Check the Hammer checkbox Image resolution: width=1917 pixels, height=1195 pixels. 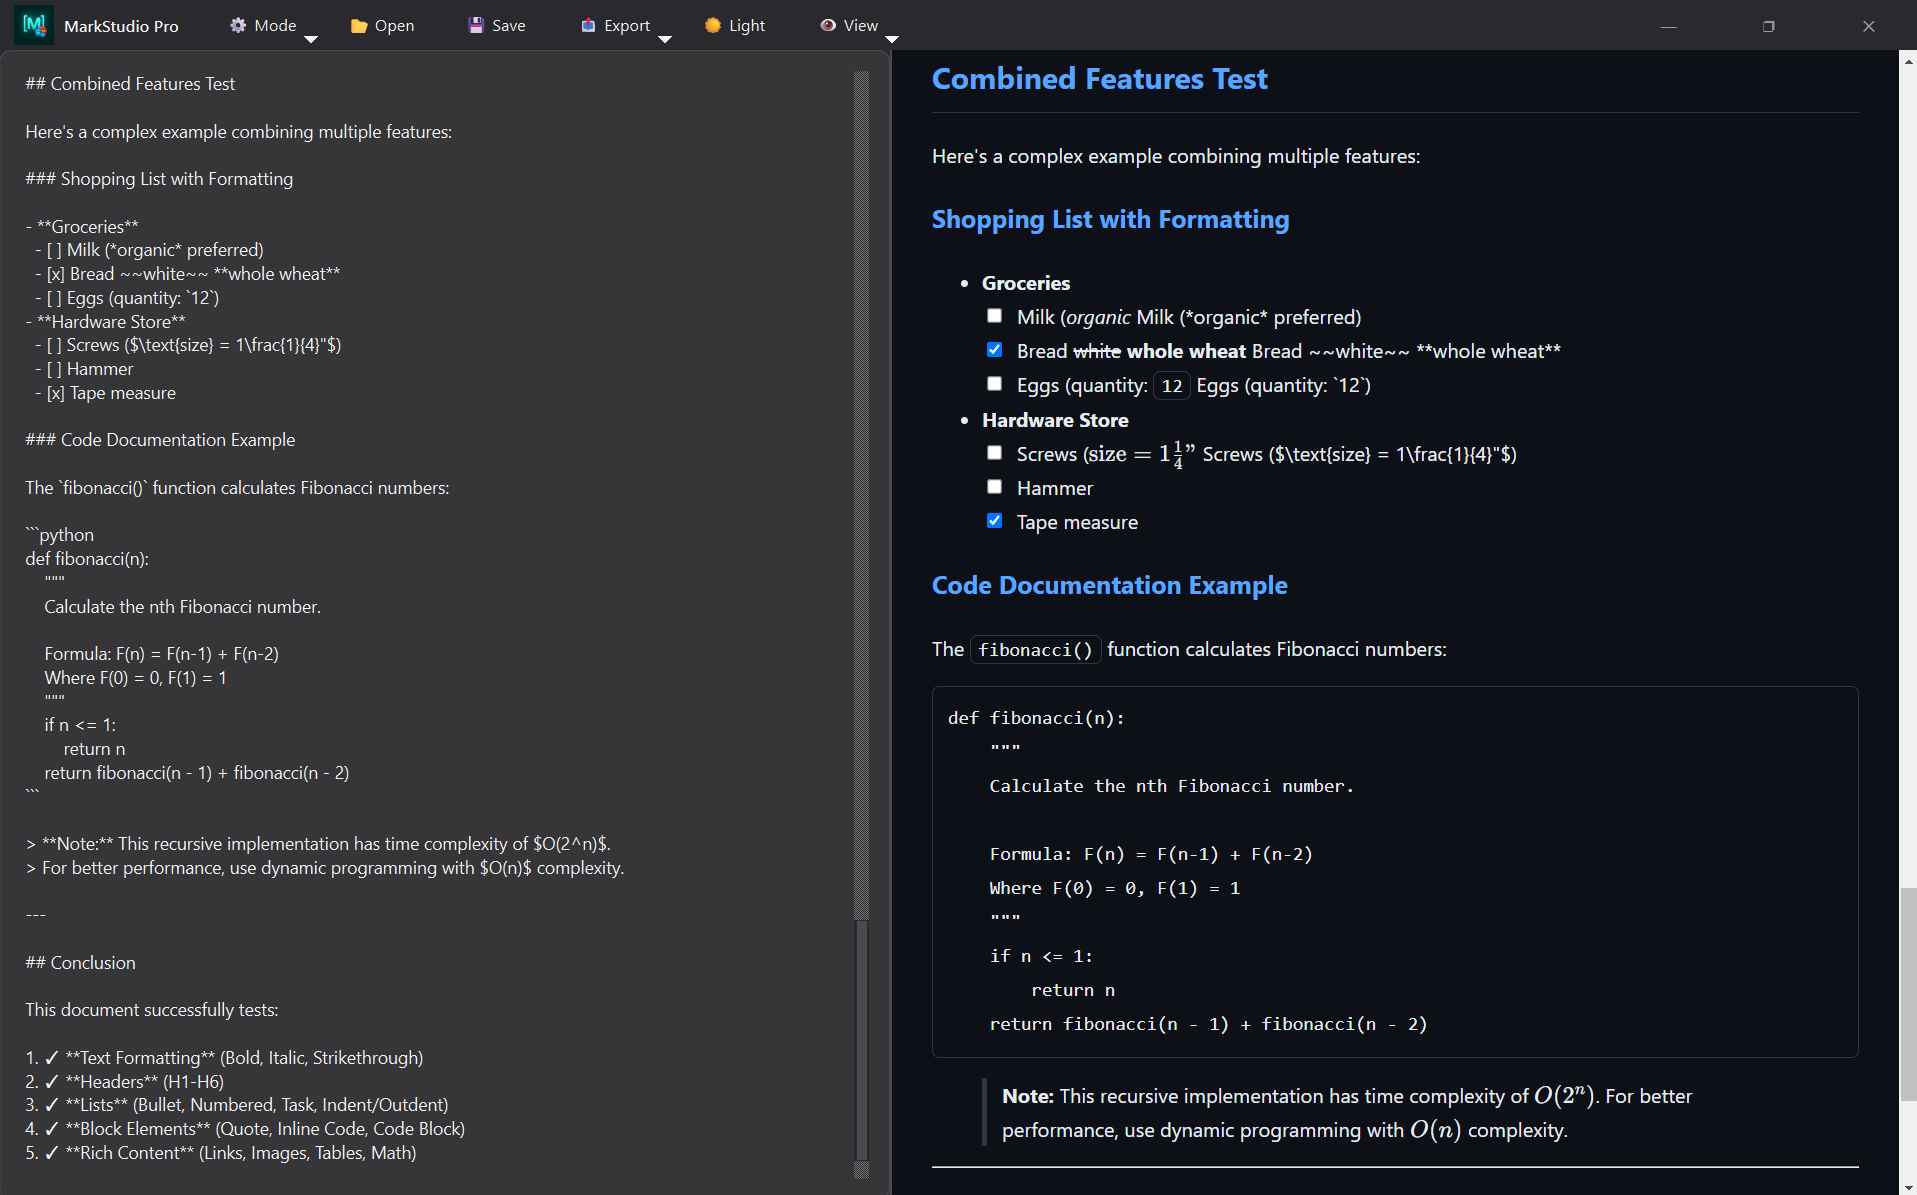(x=995, y=486)
